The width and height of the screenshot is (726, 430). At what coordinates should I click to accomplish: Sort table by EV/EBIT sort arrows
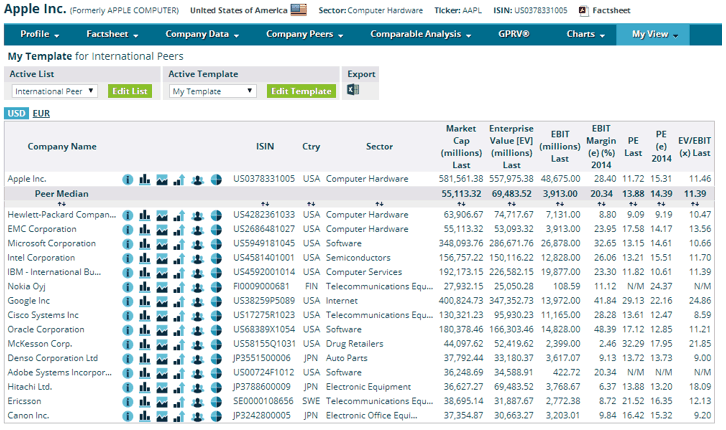[695, 204]
